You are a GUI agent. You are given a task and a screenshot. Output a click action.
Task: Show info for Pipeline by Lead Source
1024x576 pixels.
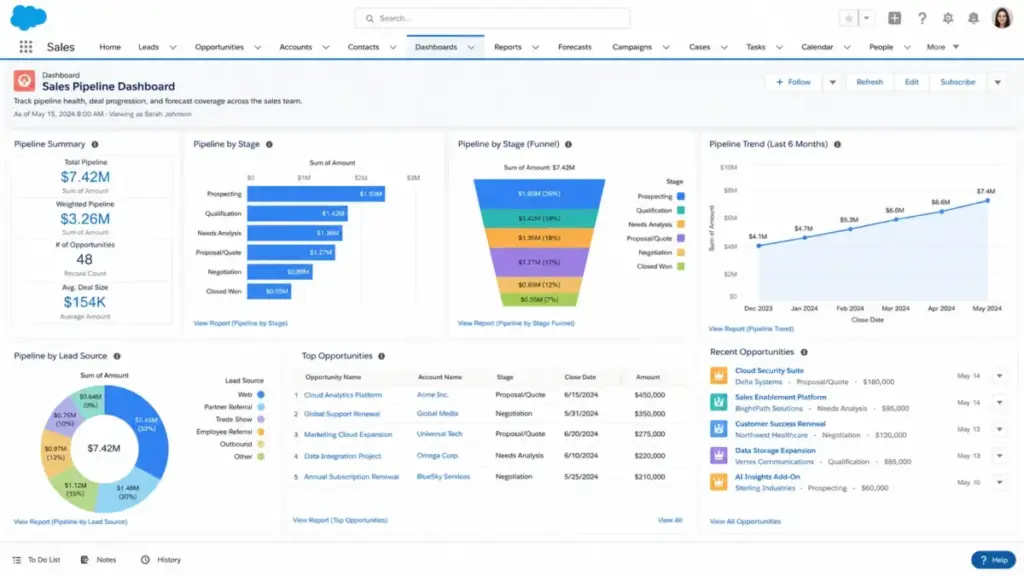click(x=117, y=356)
